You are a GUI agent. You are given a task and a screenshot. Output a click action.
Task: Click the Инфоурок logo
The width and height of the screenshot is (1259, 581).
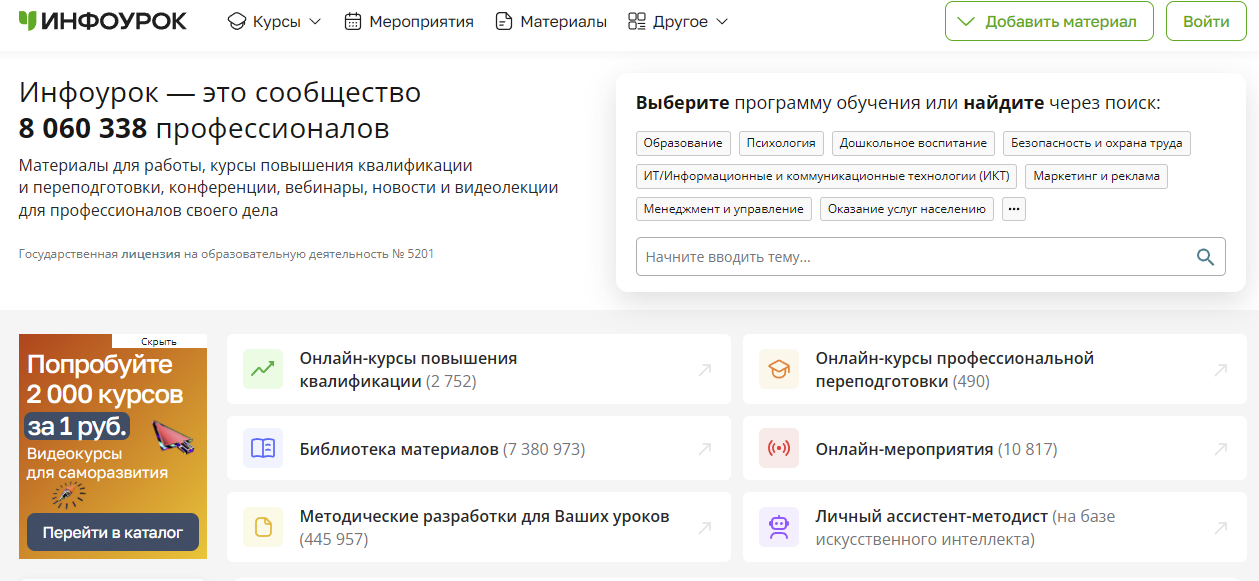pyautogui.click(x=103, y=21)
